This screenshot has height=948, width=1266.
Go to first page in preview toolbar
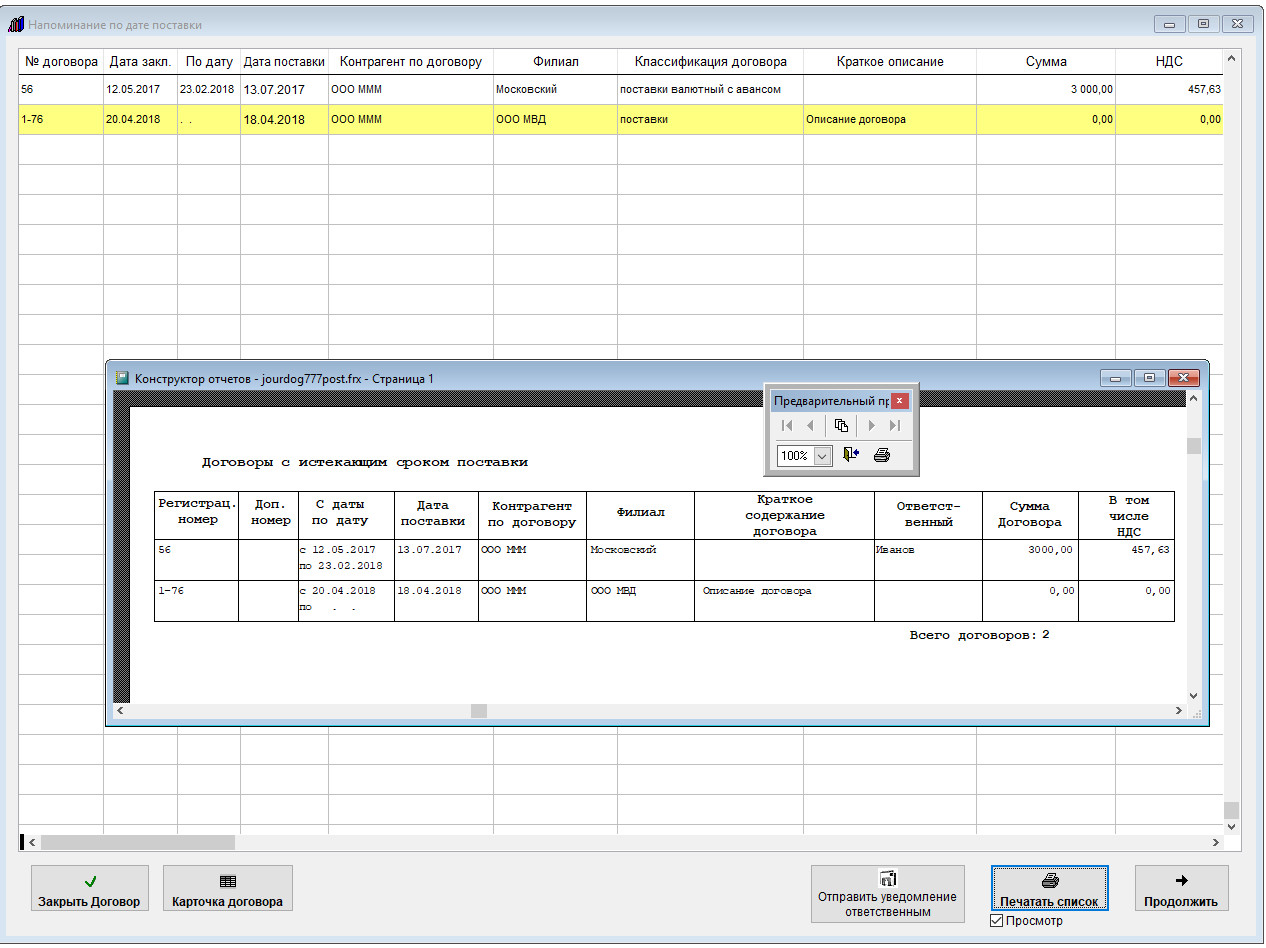click(787, 425)
